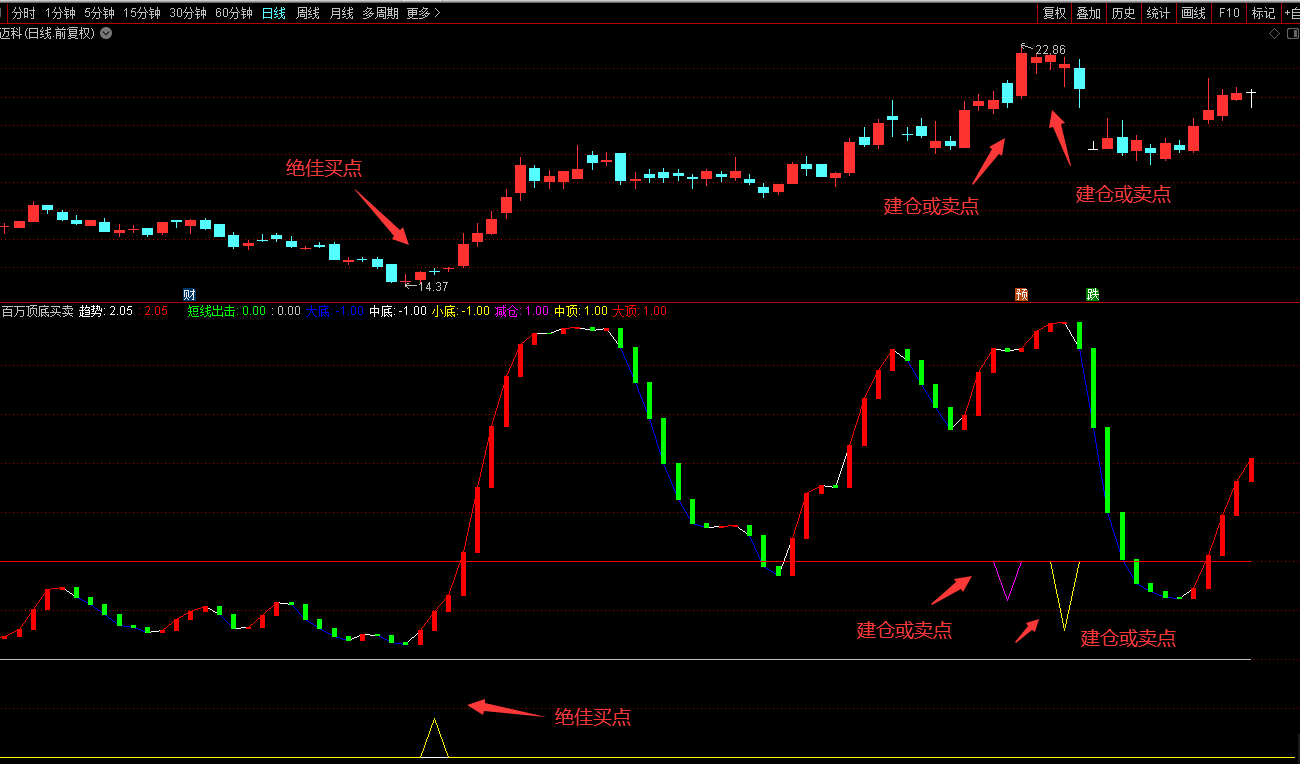Switch to 分时 intraday chart tab
Image resolution: width=1300 pixels, height=764 pixels.
tap(23, 13)
